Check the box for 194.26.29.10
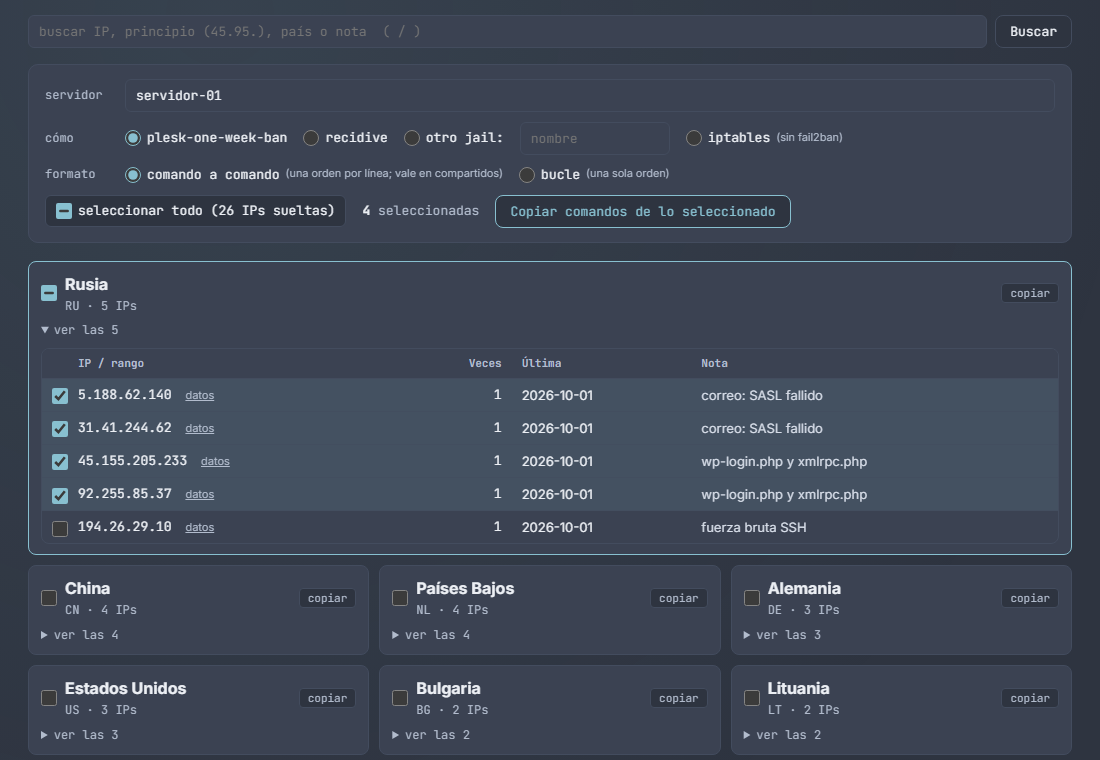1100x760 pixels. [60, 528]
